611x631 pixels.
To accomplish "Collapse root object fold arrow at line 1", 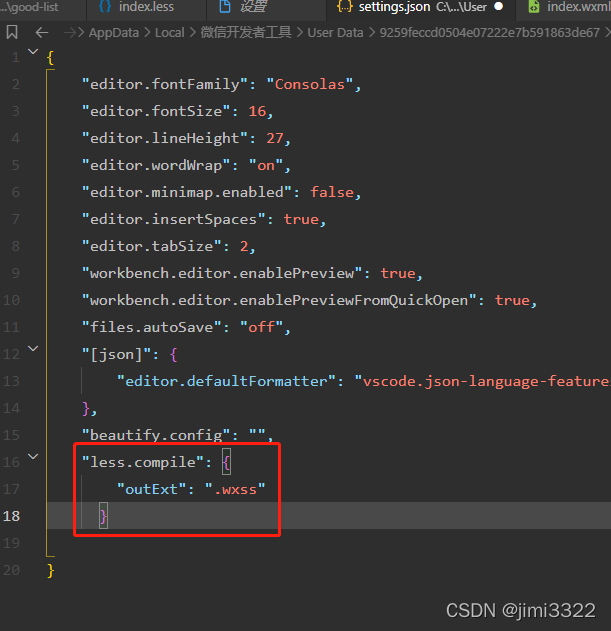I will tap(33, 52).
